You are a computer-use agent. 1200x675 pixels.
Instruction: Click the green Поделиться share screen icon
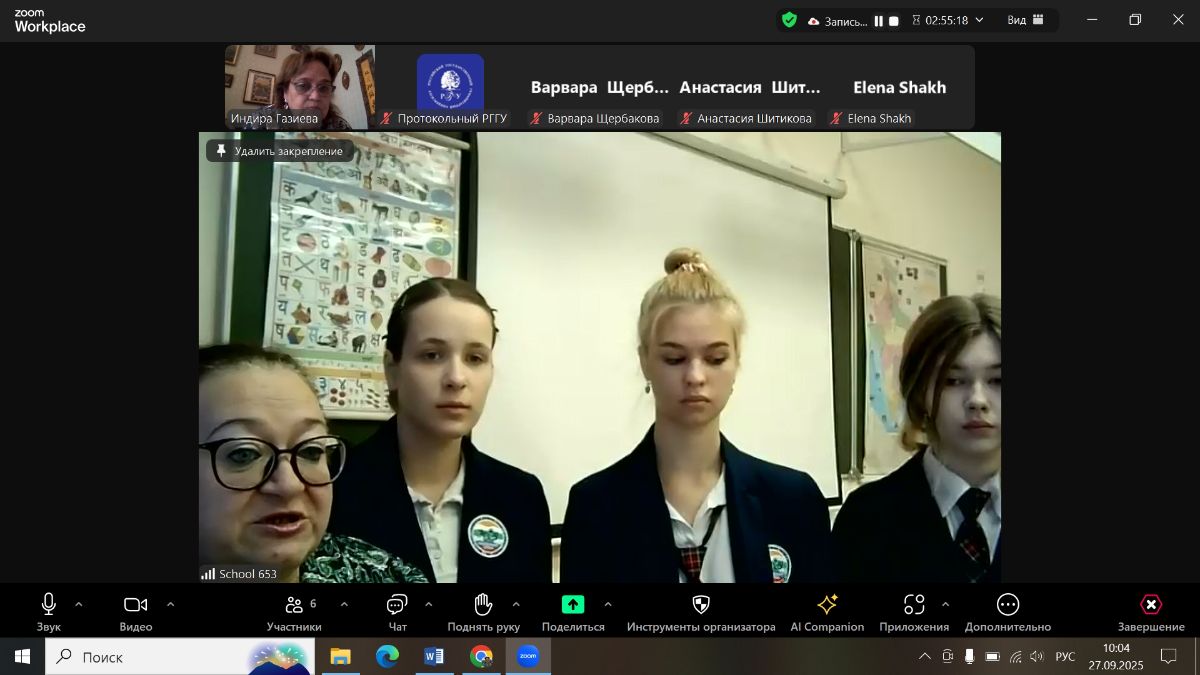pyautogui.click(x=573, y=604)
